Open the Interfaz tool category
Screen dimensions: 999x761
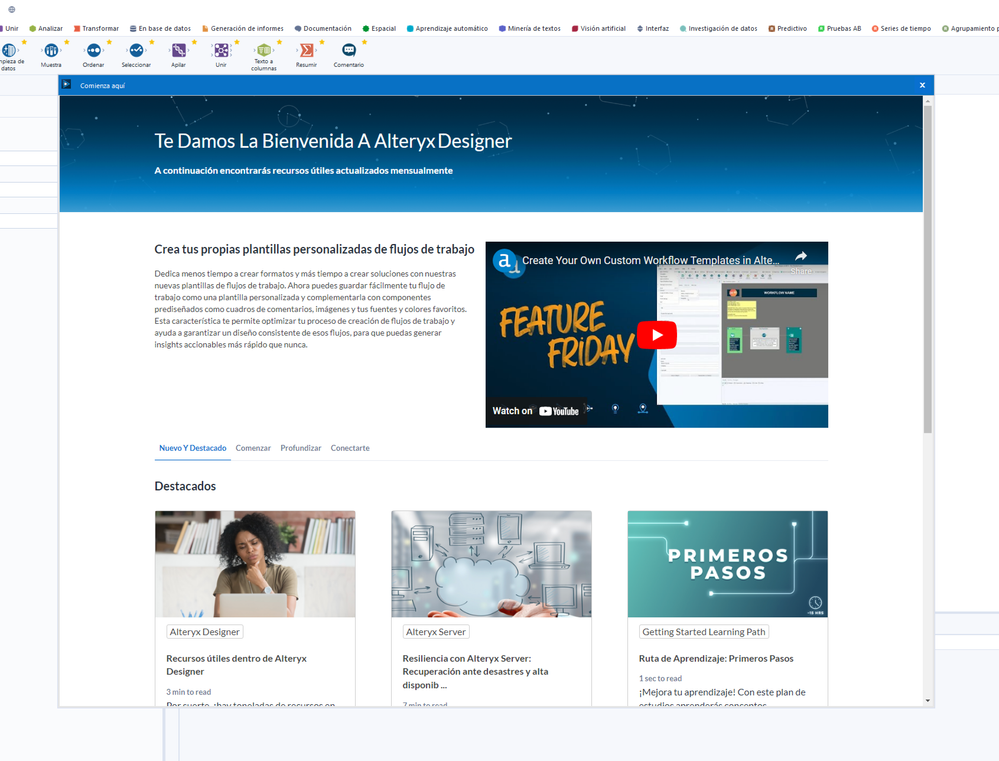[653, 29]
